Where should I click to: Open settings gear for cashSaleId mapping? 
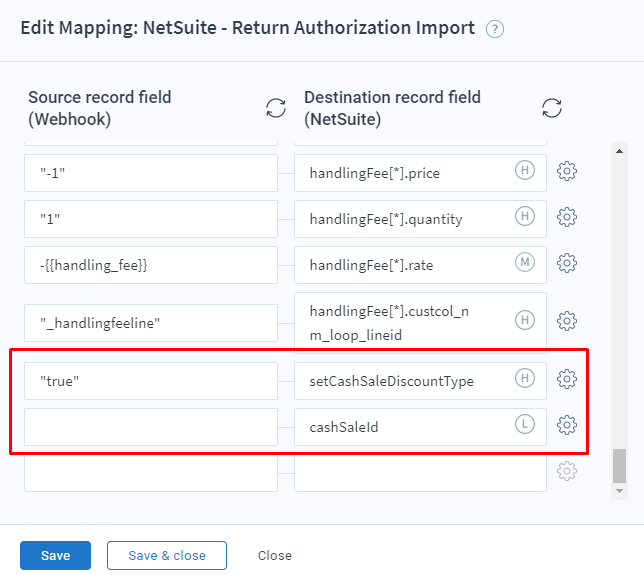(x=567, y=425)
